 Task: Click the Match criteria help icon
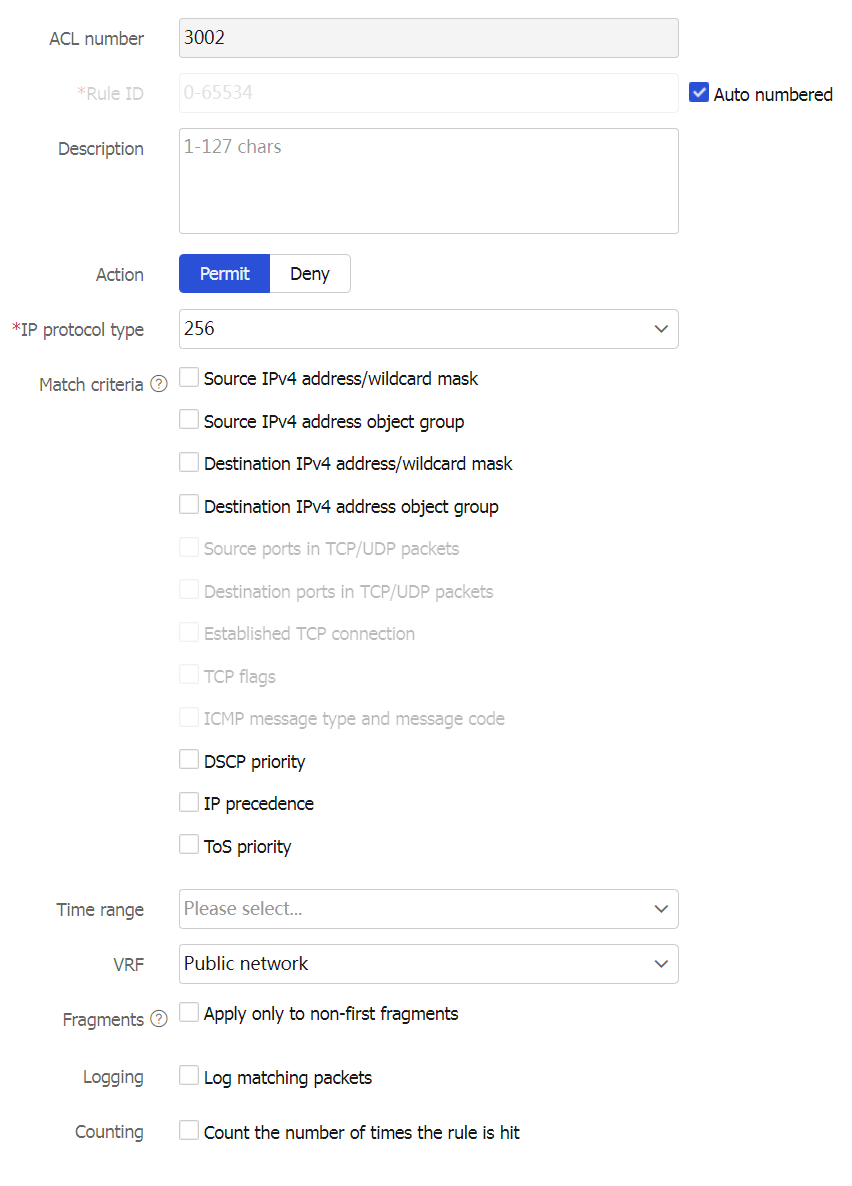(158, 384)
